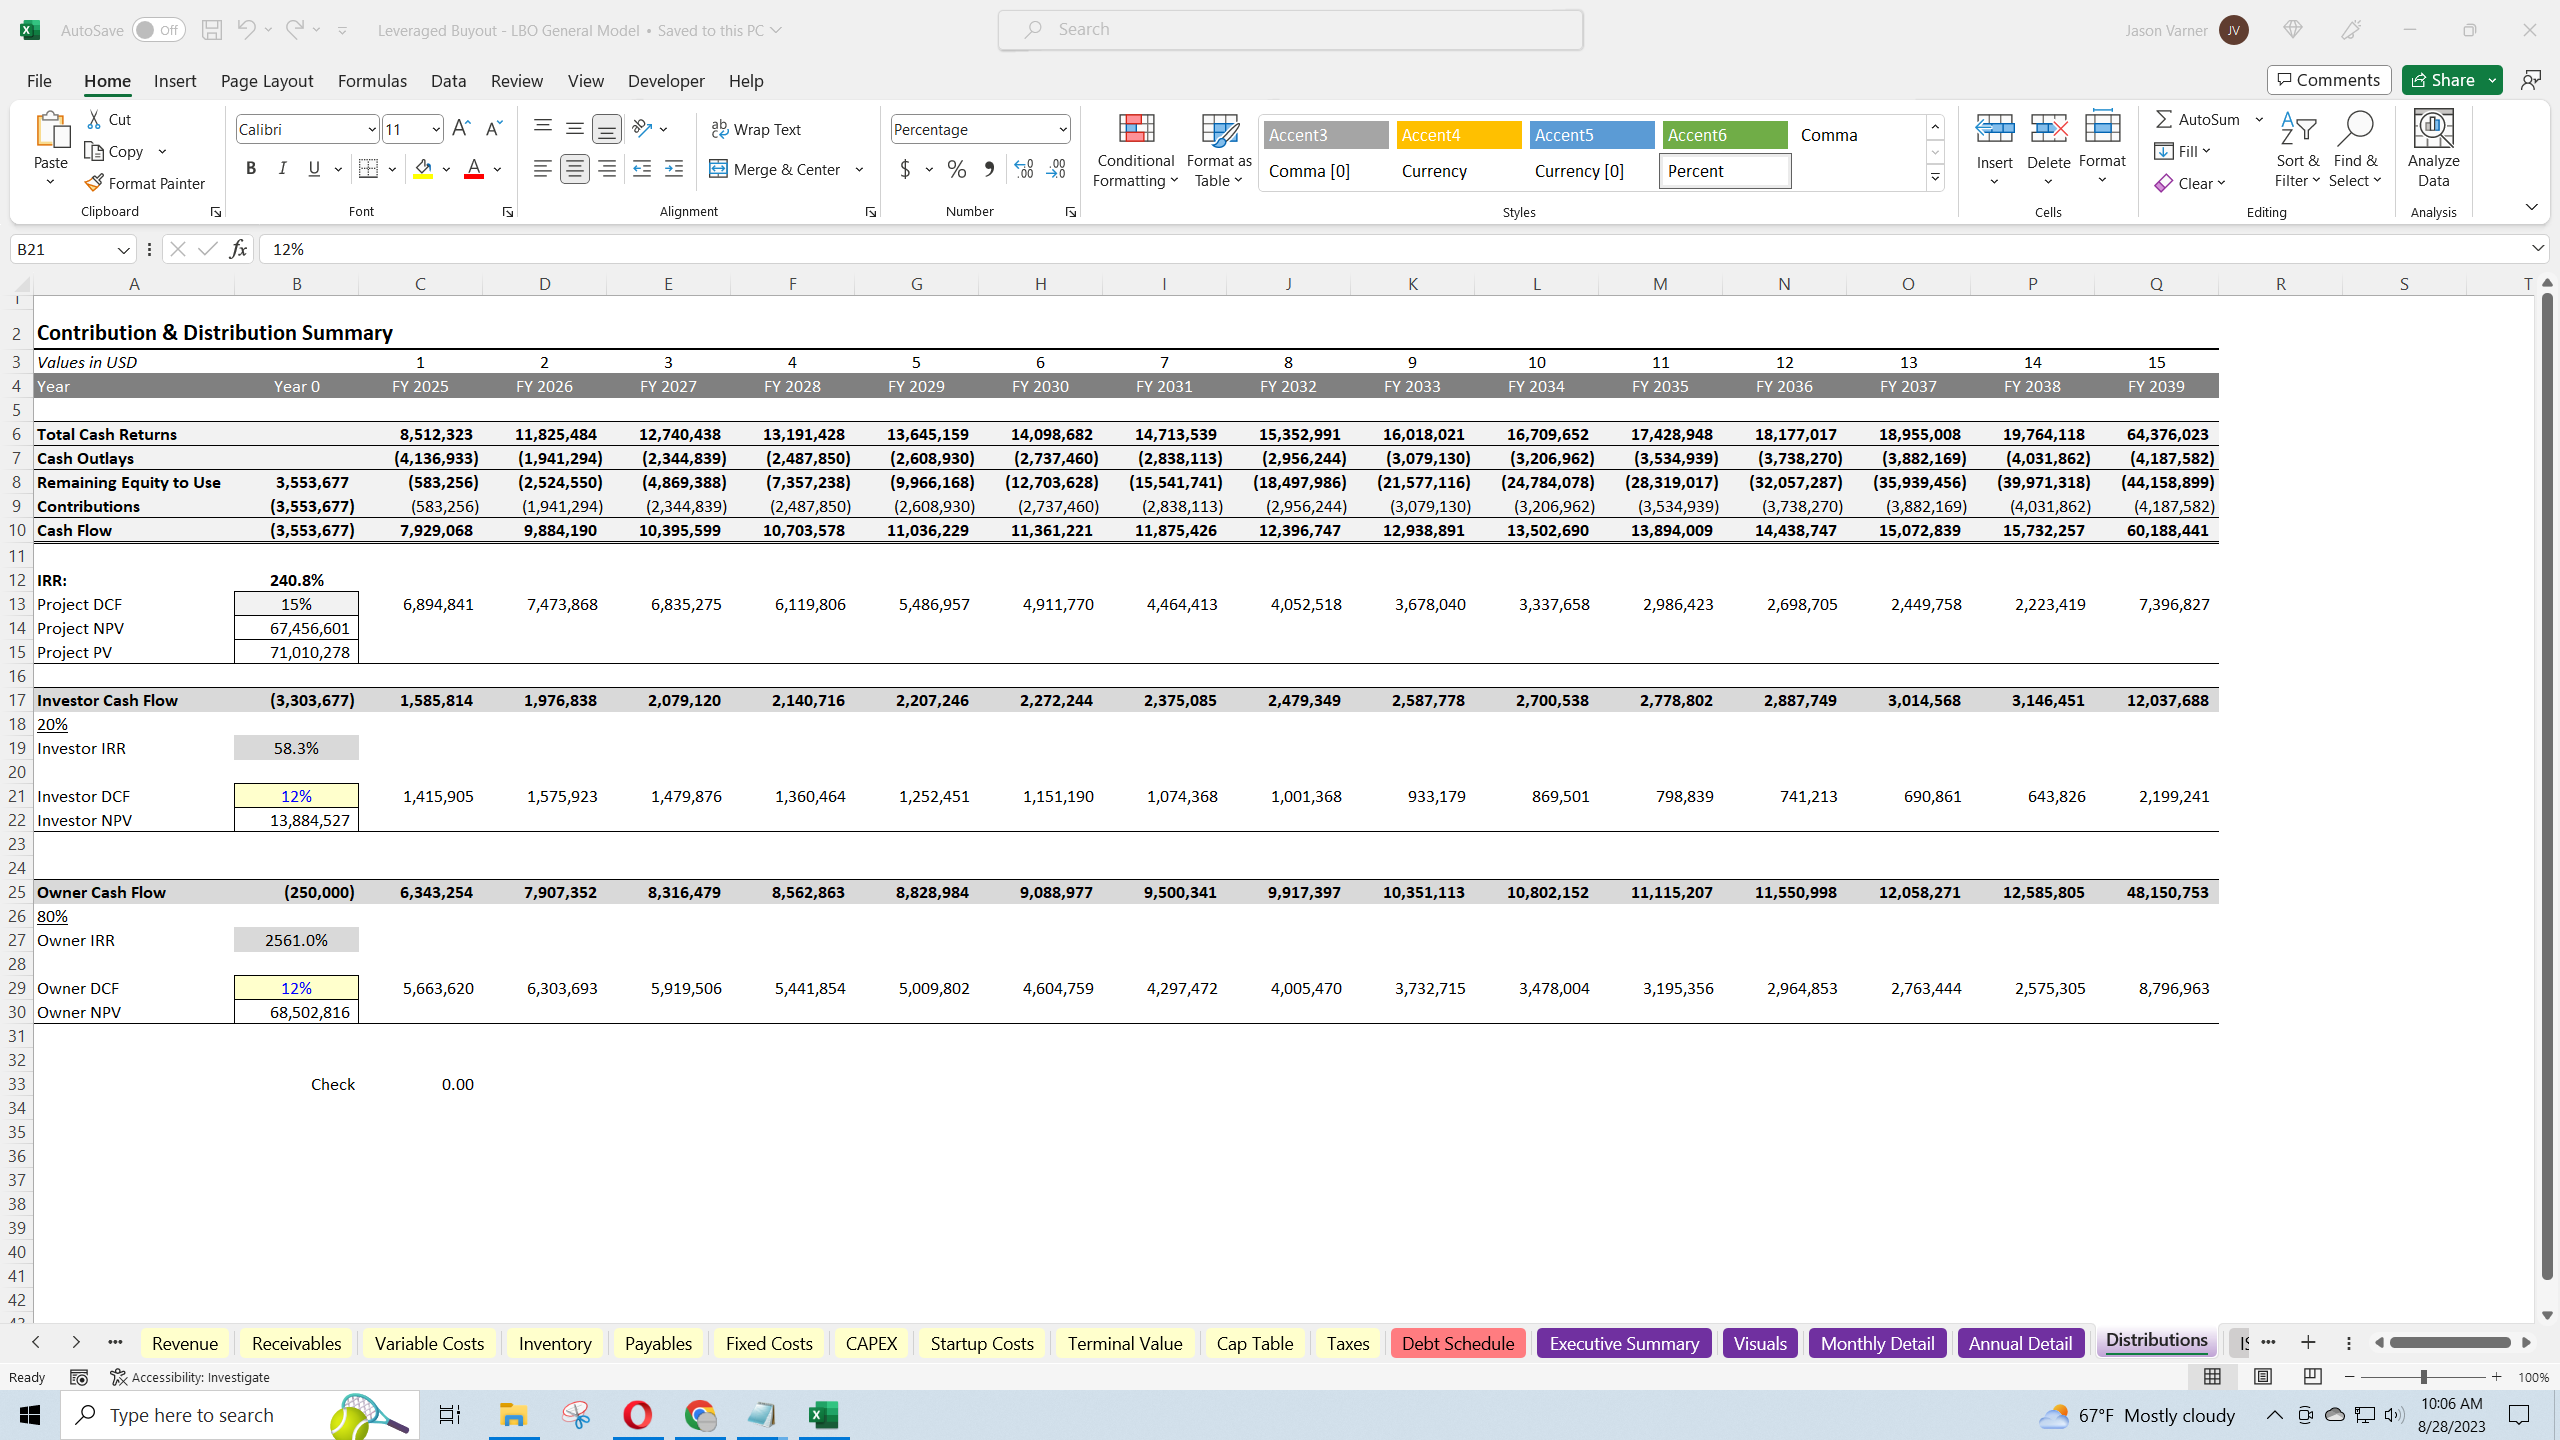
Task: Toggle Underline formatting
Action: pyautogui.click(x=314, y=169)
